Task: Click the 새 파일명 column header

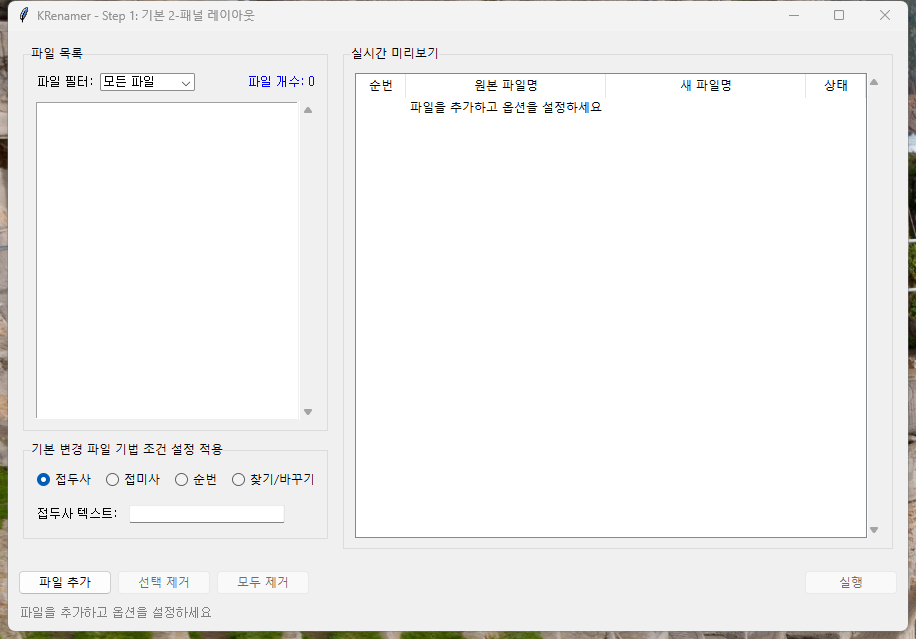Action: coord(705,86)
